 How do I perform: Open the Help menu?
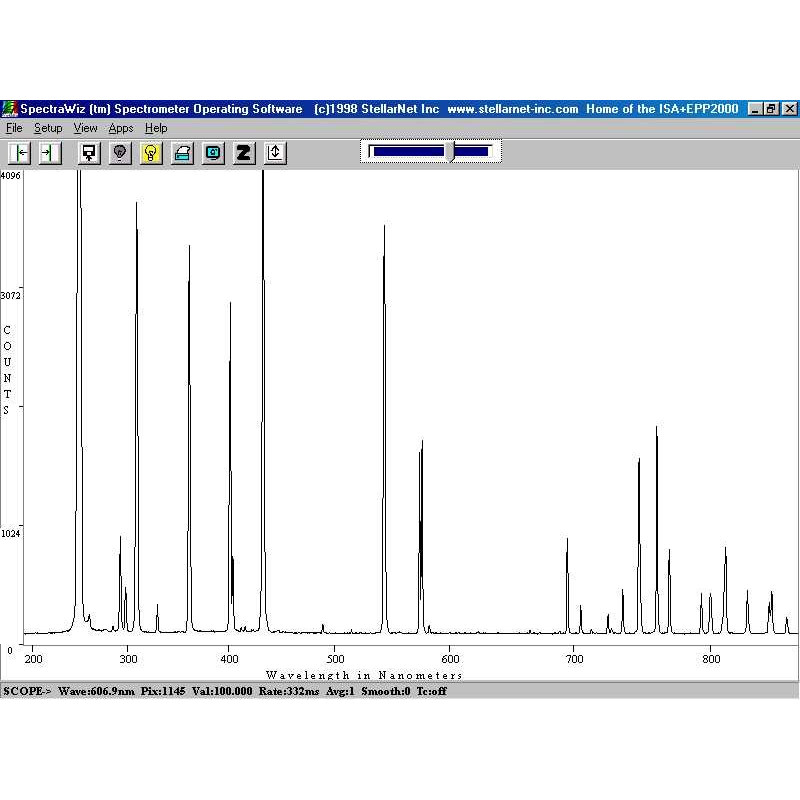click(x=156, y=128)
